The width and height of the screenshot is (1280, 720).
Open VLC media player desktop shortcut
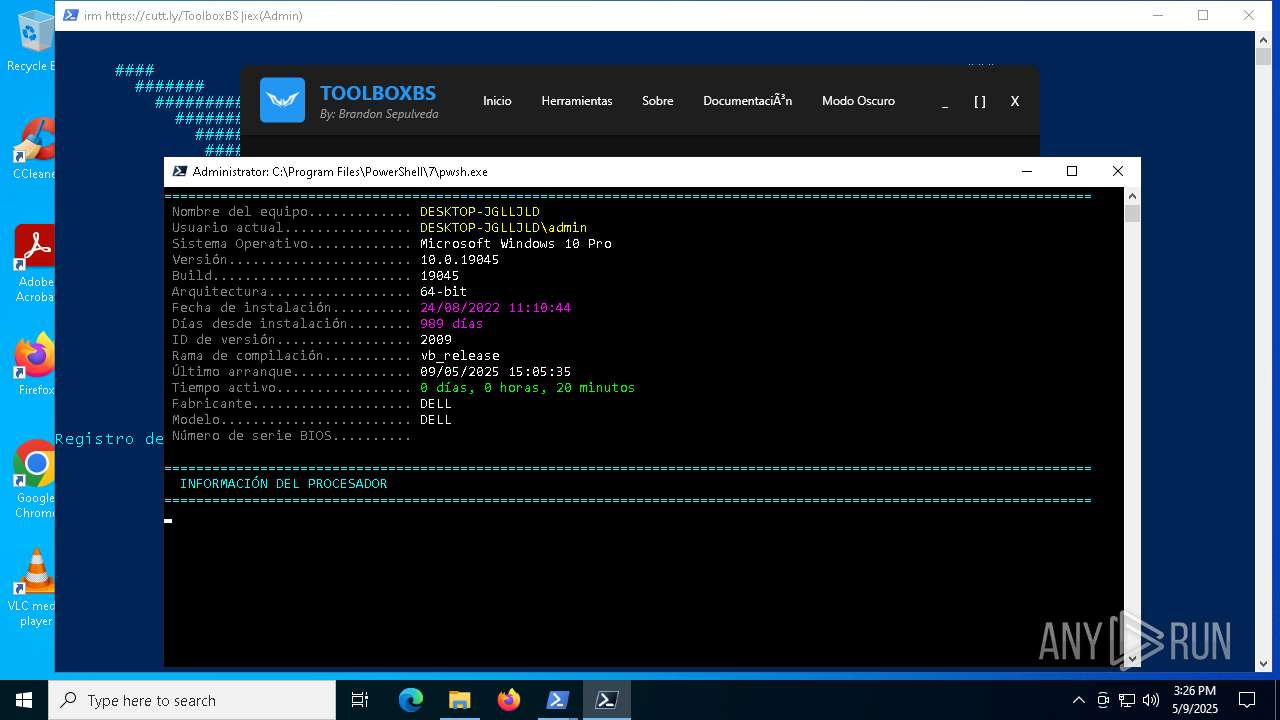[34, 588]
